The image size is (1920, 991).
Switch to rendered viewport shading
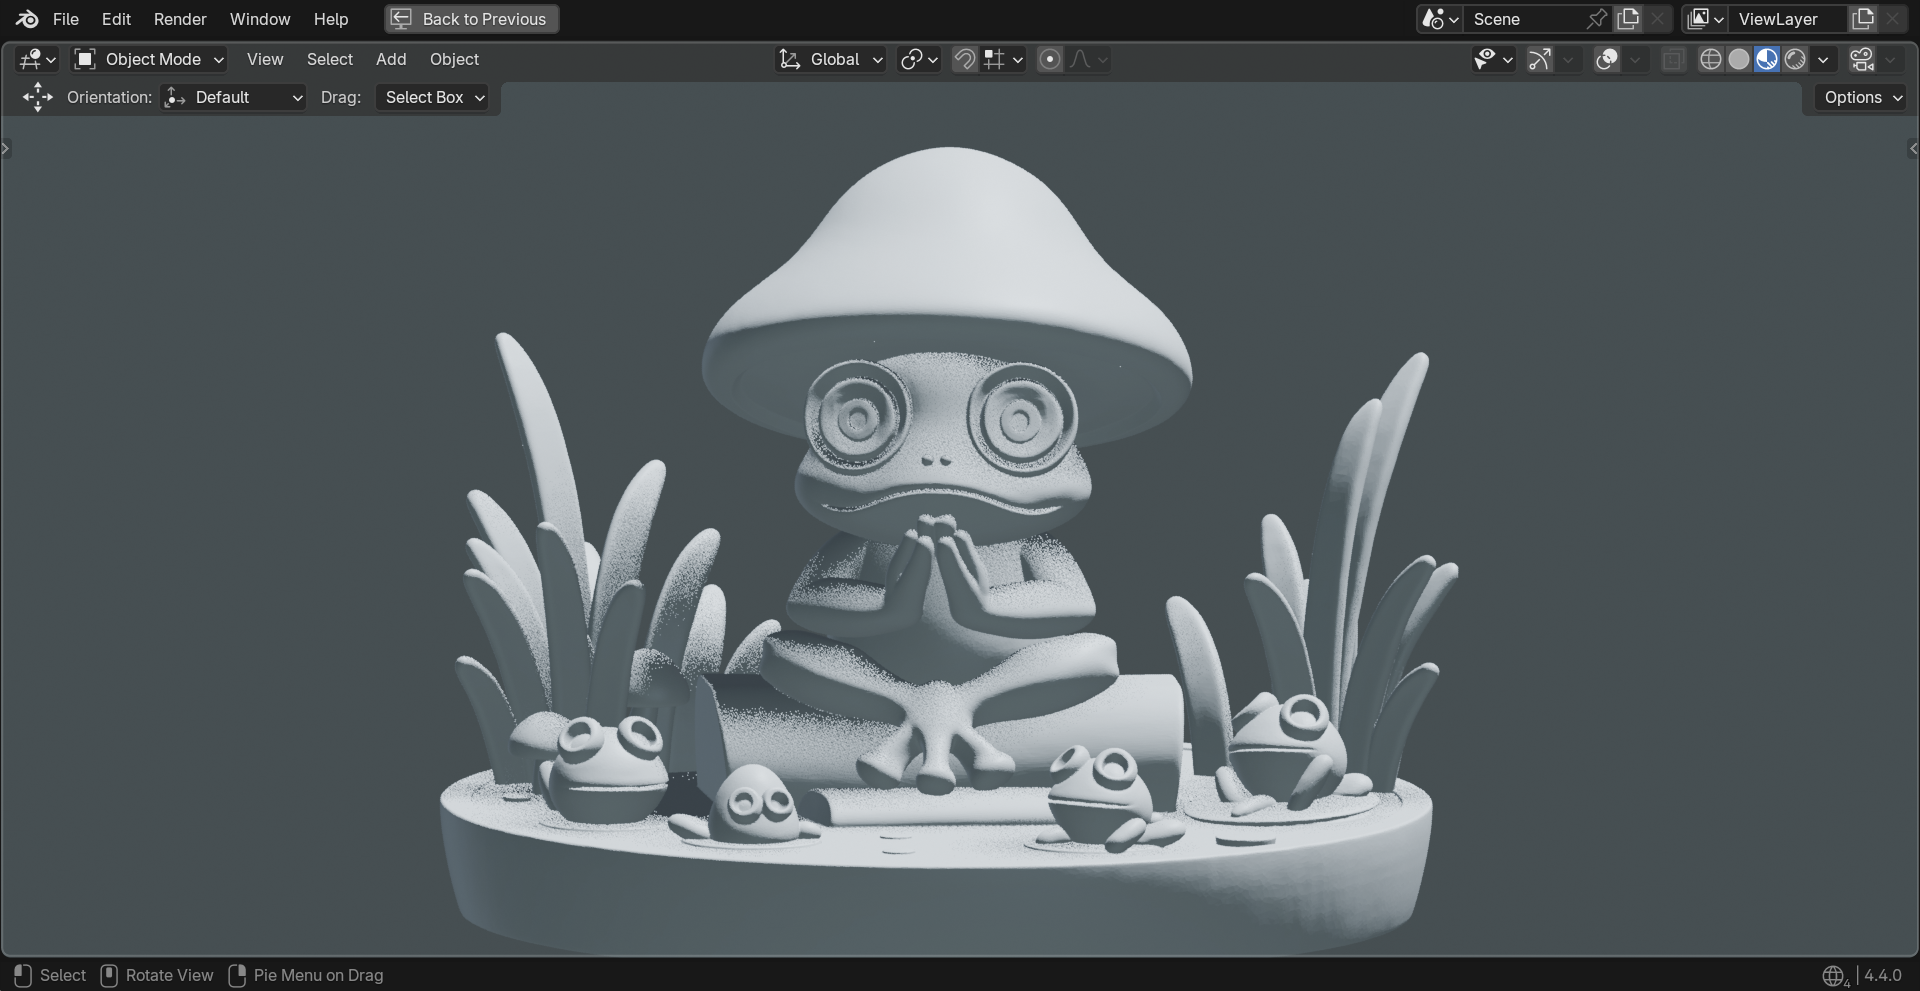click(1795, 59)
